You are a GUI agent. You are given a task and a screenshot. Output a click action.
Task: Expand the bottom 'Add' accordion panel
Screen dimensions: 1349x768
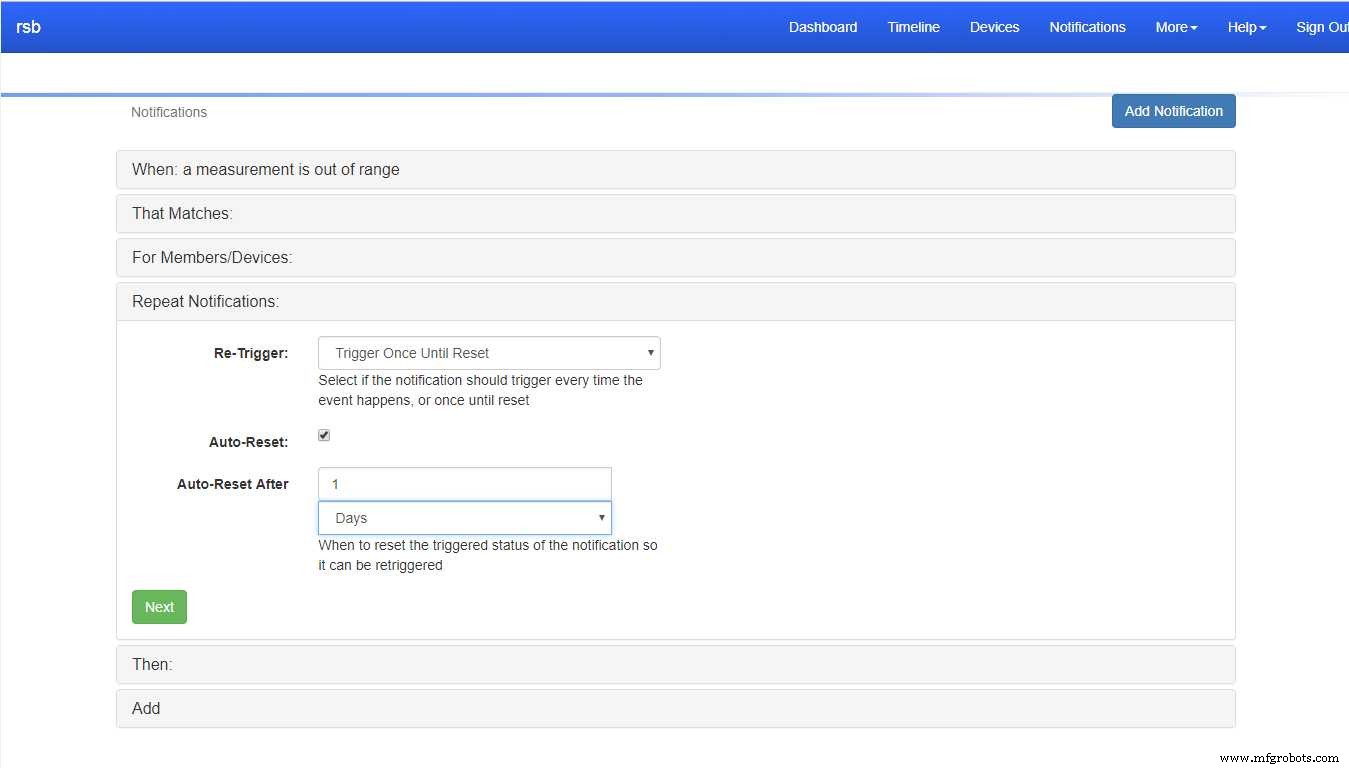click(146, 709)
